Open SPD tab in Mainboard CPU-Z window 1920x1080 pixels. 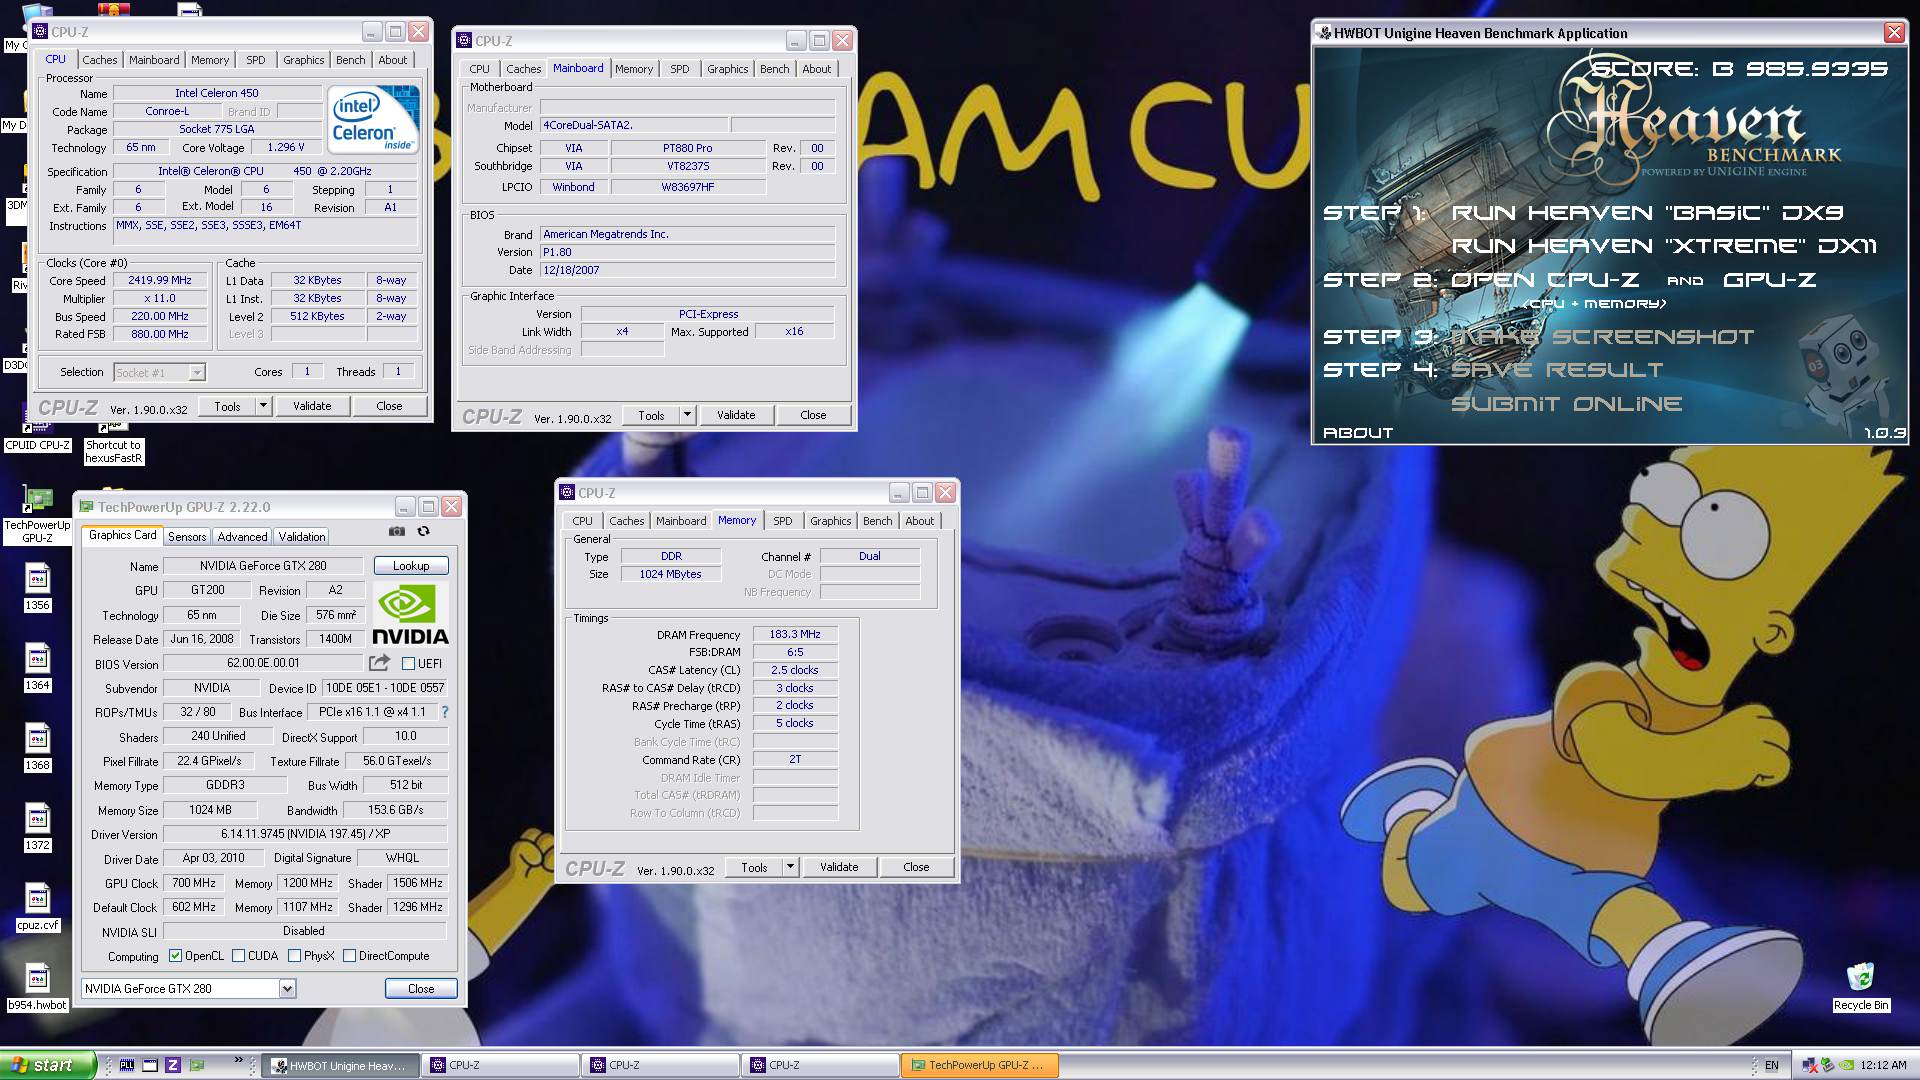[680, 69]
